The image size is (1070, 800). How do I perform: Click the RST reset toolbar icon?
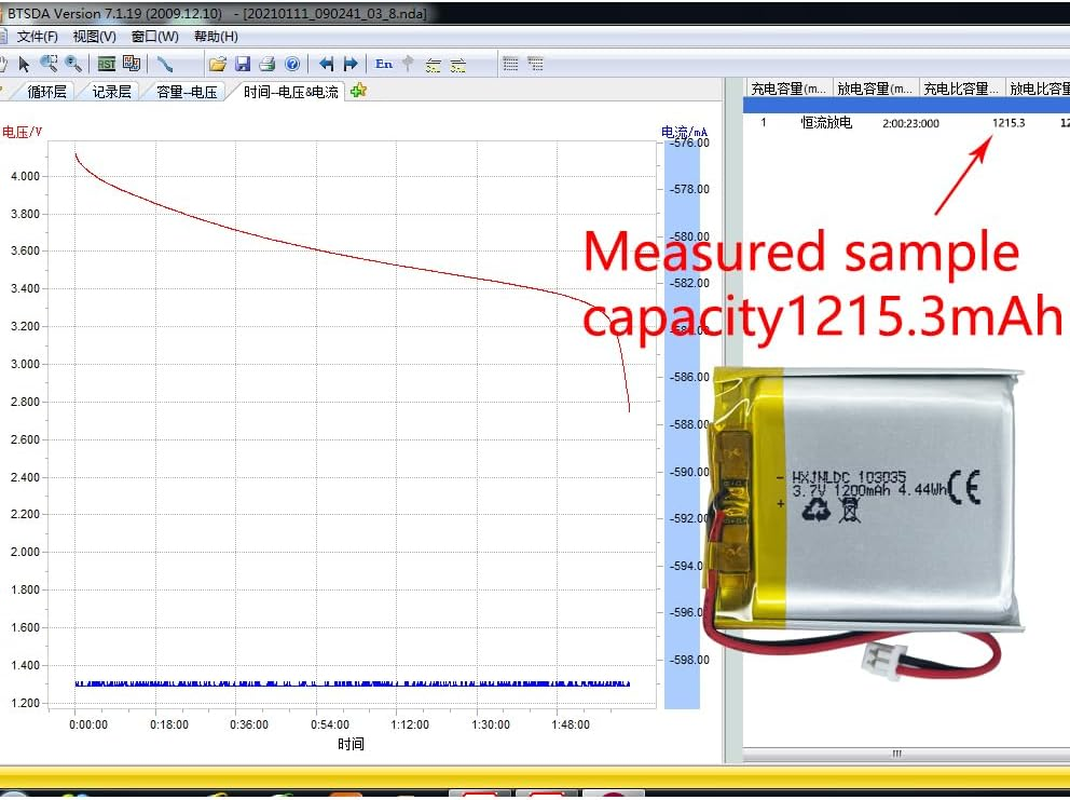[x=106, y=64]
